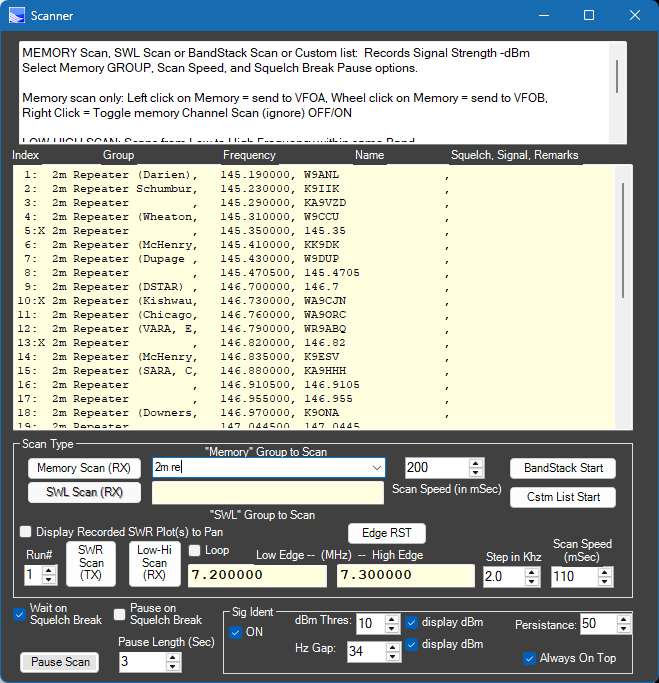
Task: Click the High Edge frequency field
Action: 405,576
